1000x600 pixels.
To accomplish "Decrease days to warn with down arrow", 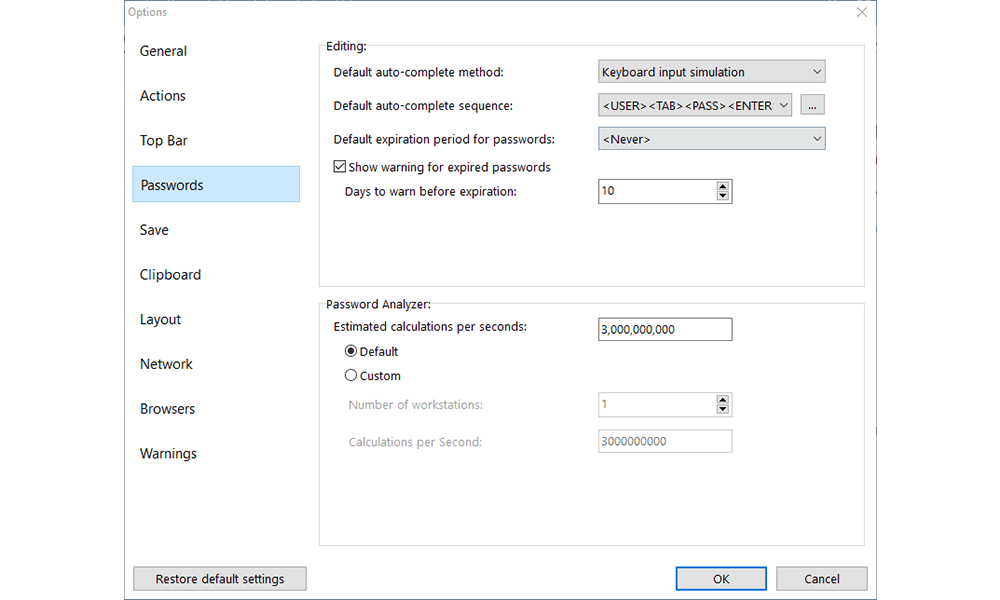I will point(723,196).
